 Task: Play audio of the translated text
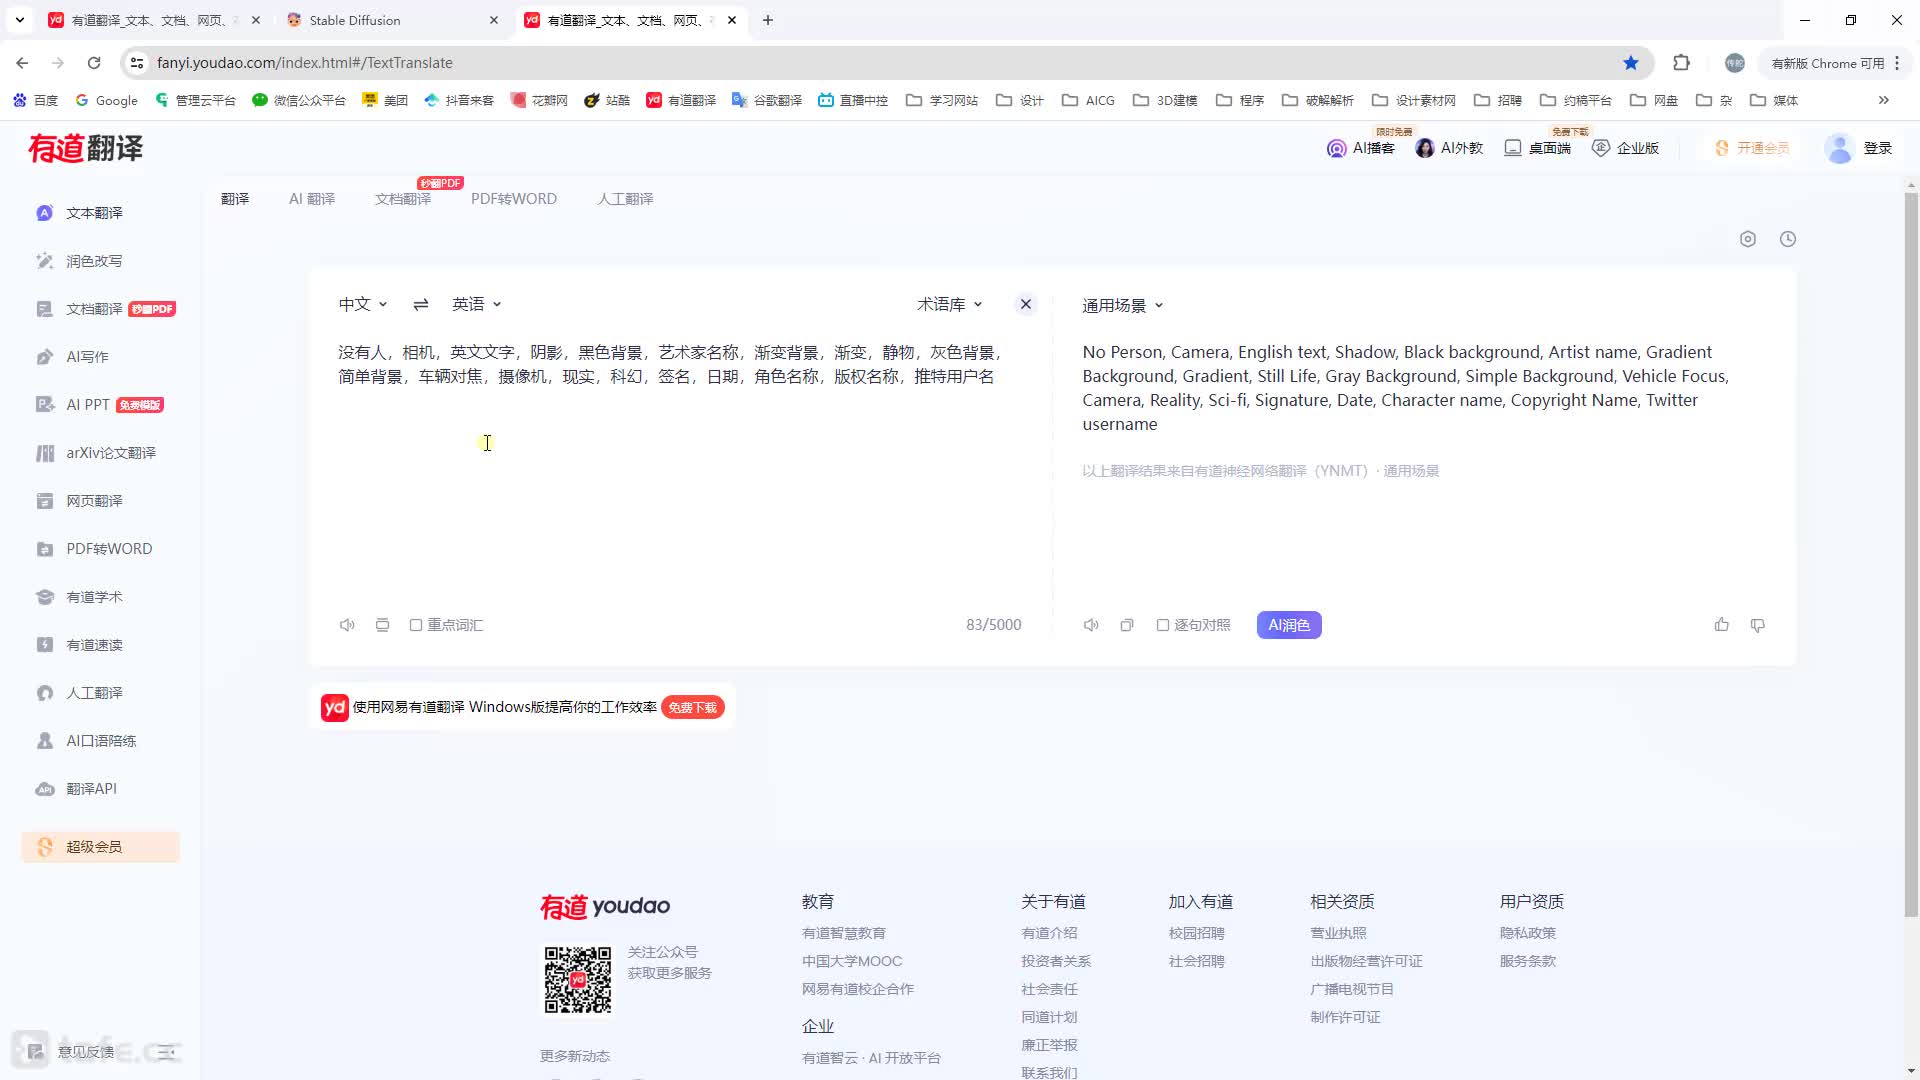point(1091,625)
